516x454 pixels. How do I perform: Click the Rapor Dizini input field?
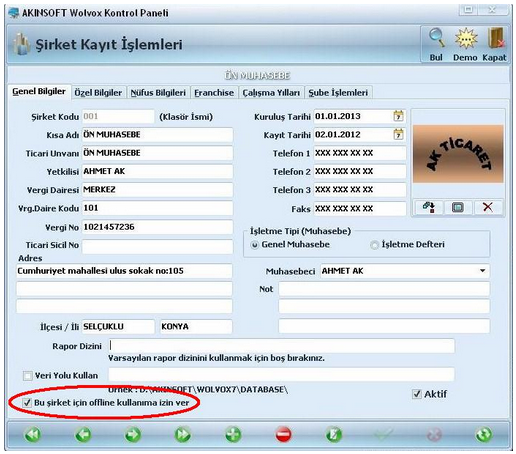(x=281, y=346)
